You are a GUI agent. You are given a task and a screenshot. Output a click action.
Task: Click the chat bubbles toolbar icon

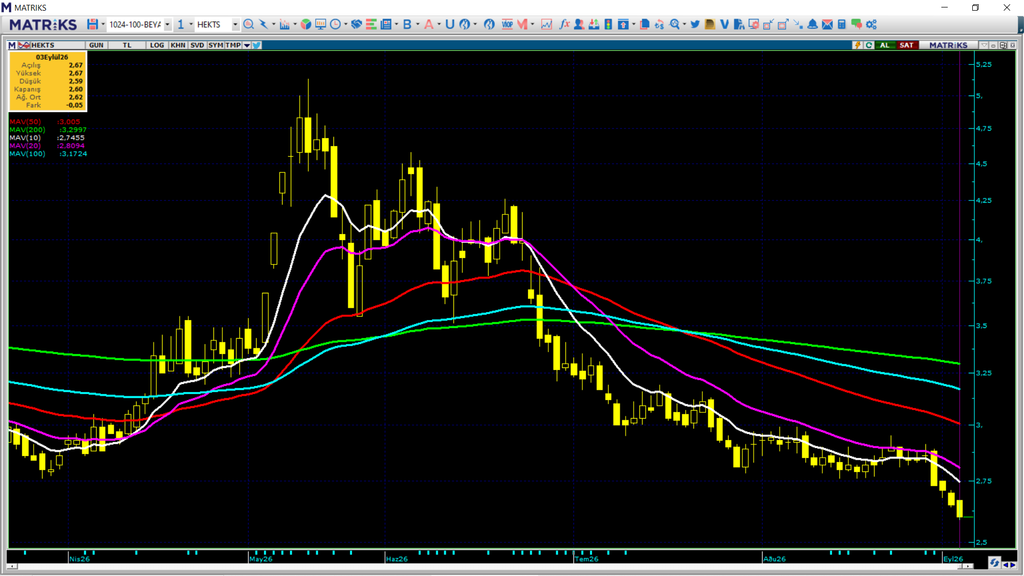[x=856, y=24]
